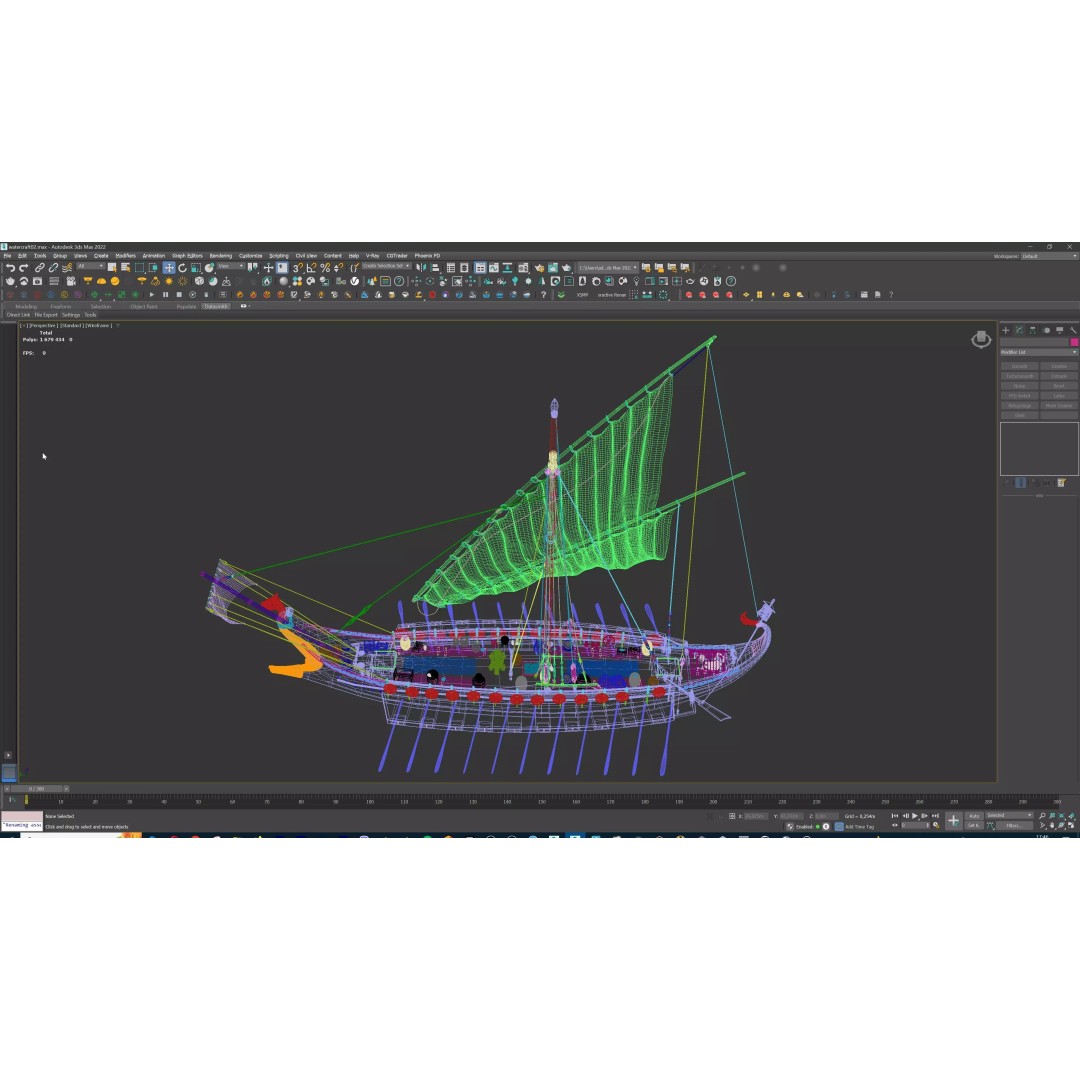This screenshot has height=1080, width=1080.
Task: Click File Export button in Datasmith ribbon
Action: 46,315
